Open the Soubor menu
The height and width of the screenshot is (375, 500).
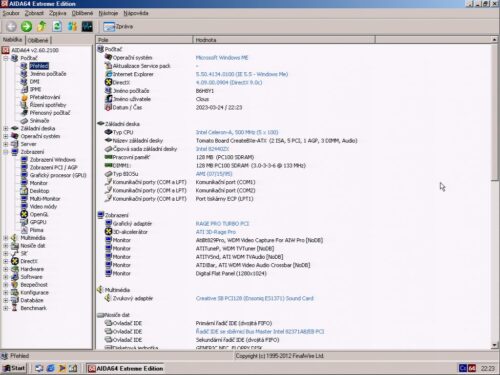tap(11, 13)
